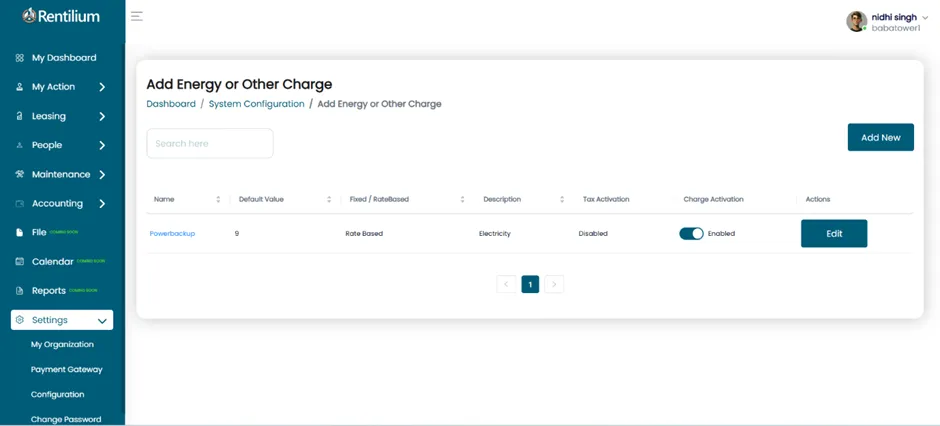Go to Dashboard breadcrumb link

pyautogui.click(x=171, y=104)
